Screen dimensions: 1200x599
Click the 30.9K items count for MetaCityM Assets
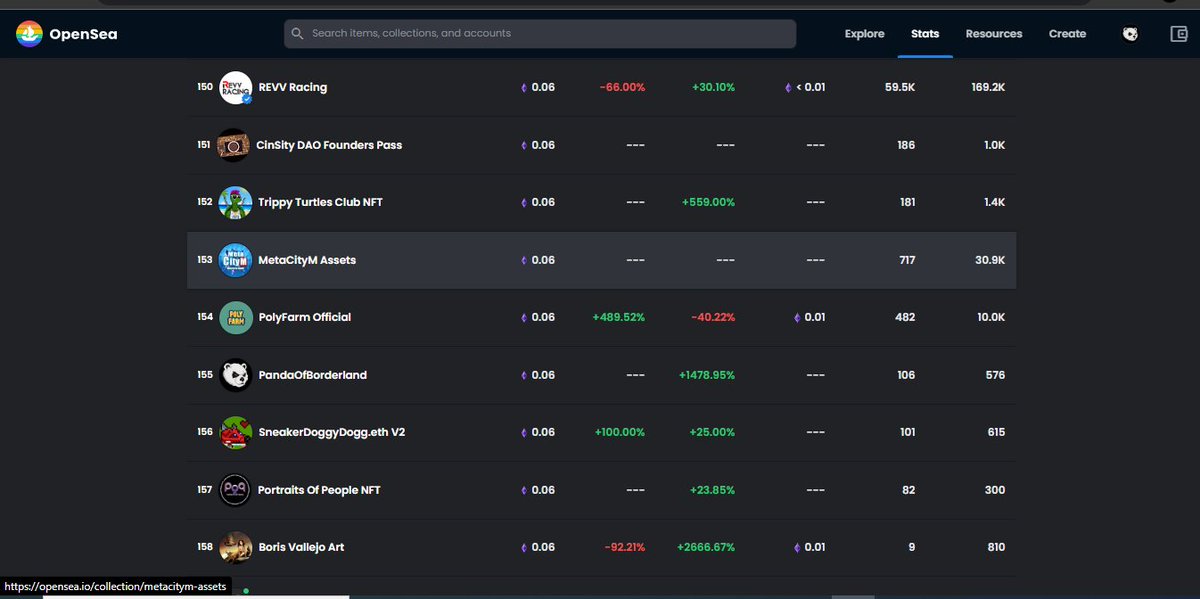pos(990,260)
